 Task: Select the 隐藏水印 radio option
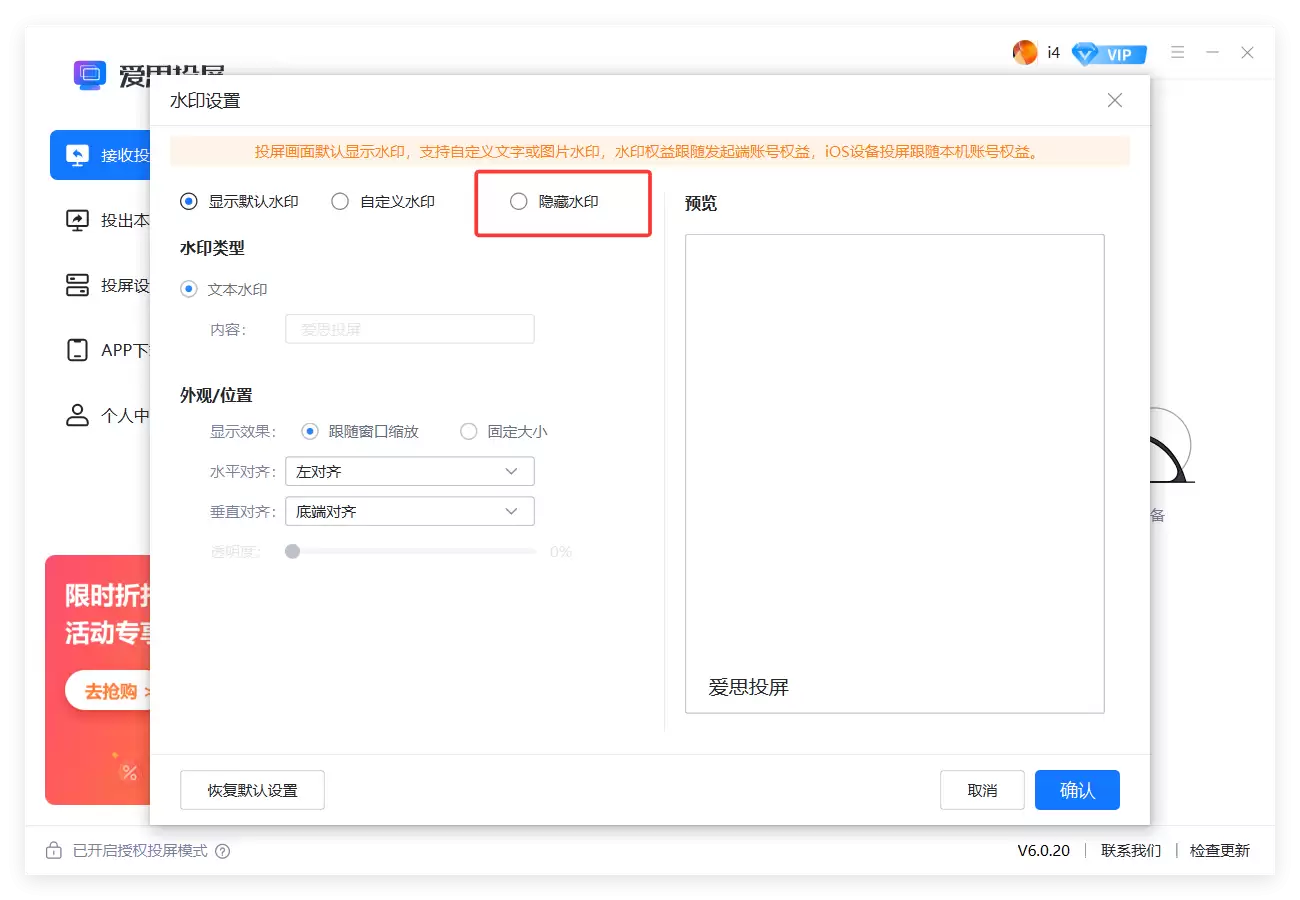tap(518, 201)
